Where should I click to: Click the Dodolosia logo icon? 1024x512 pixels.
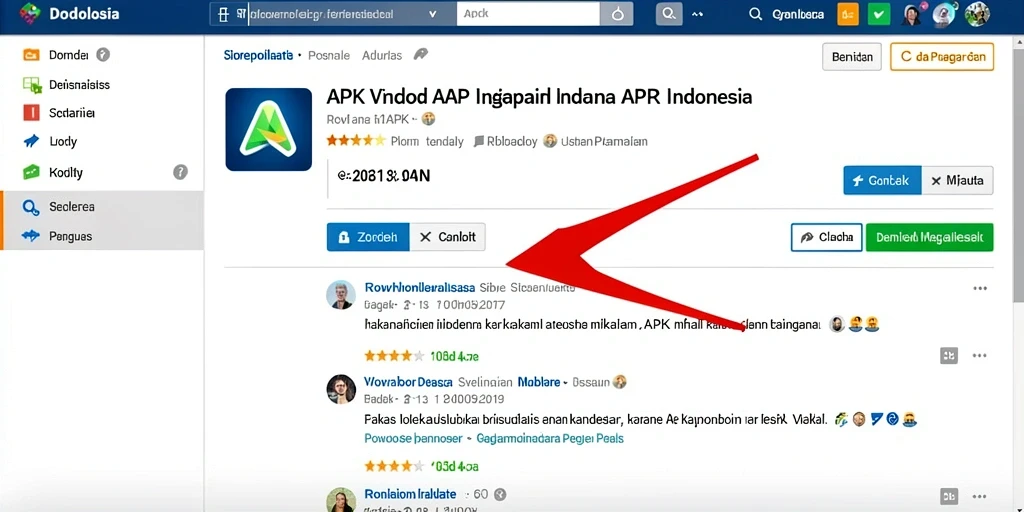pos(29,14)
